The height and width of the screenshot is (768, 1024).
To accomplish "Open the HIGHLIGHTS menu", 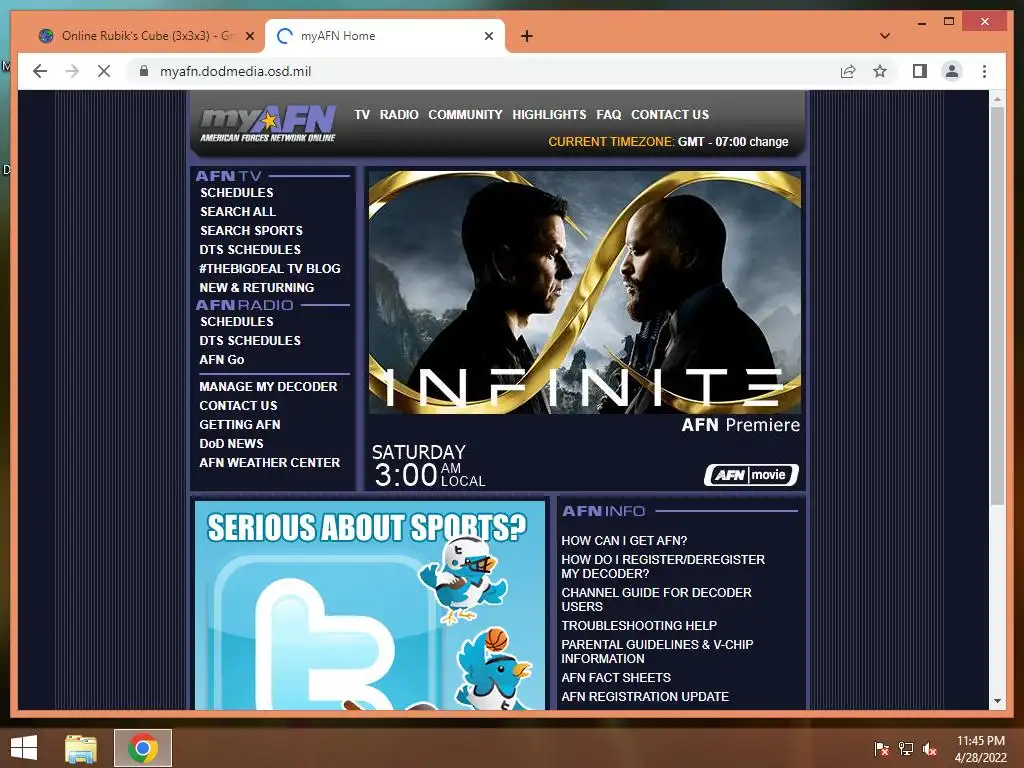I will 549,114.
